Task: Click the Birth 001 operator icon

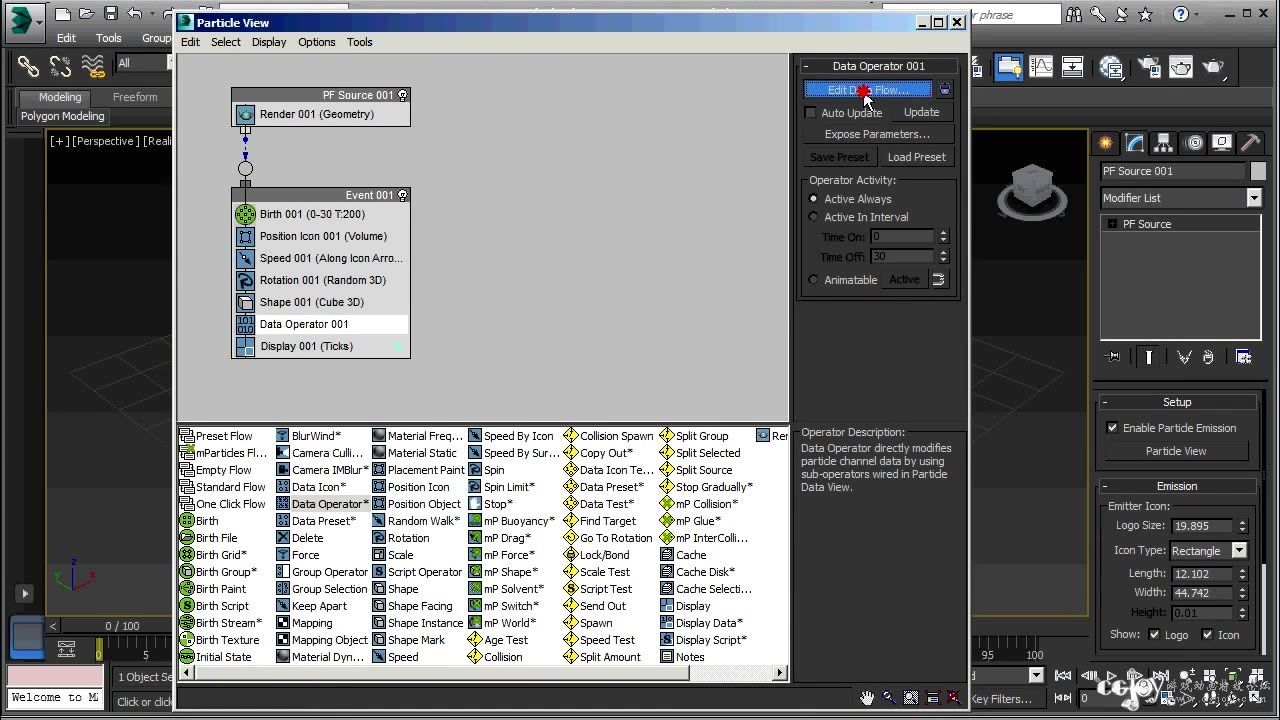Action: click(x=245, y=214)
